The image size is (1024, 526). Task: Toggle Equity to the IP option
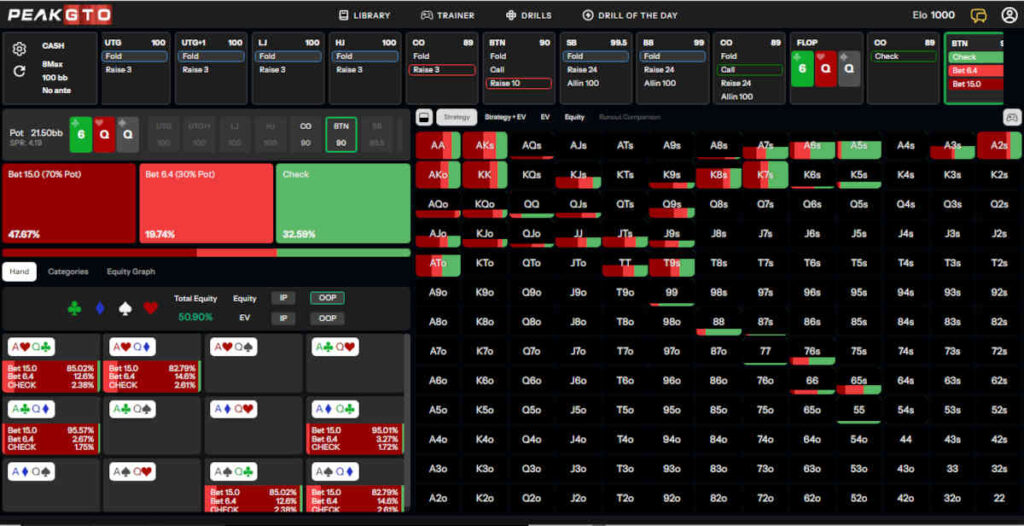pyautogui.click(x=283, y=298)
